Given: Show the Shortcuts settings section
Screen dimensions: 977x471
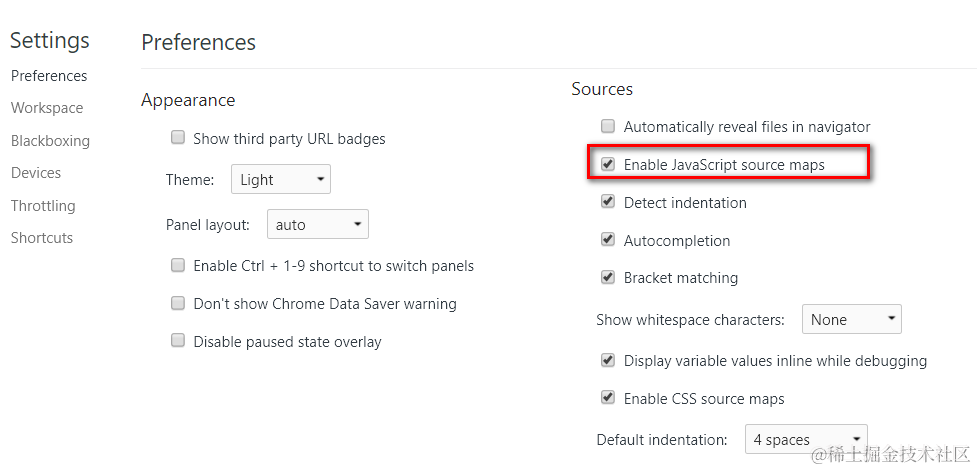Looking at the screenshot, I should point(42,238).
